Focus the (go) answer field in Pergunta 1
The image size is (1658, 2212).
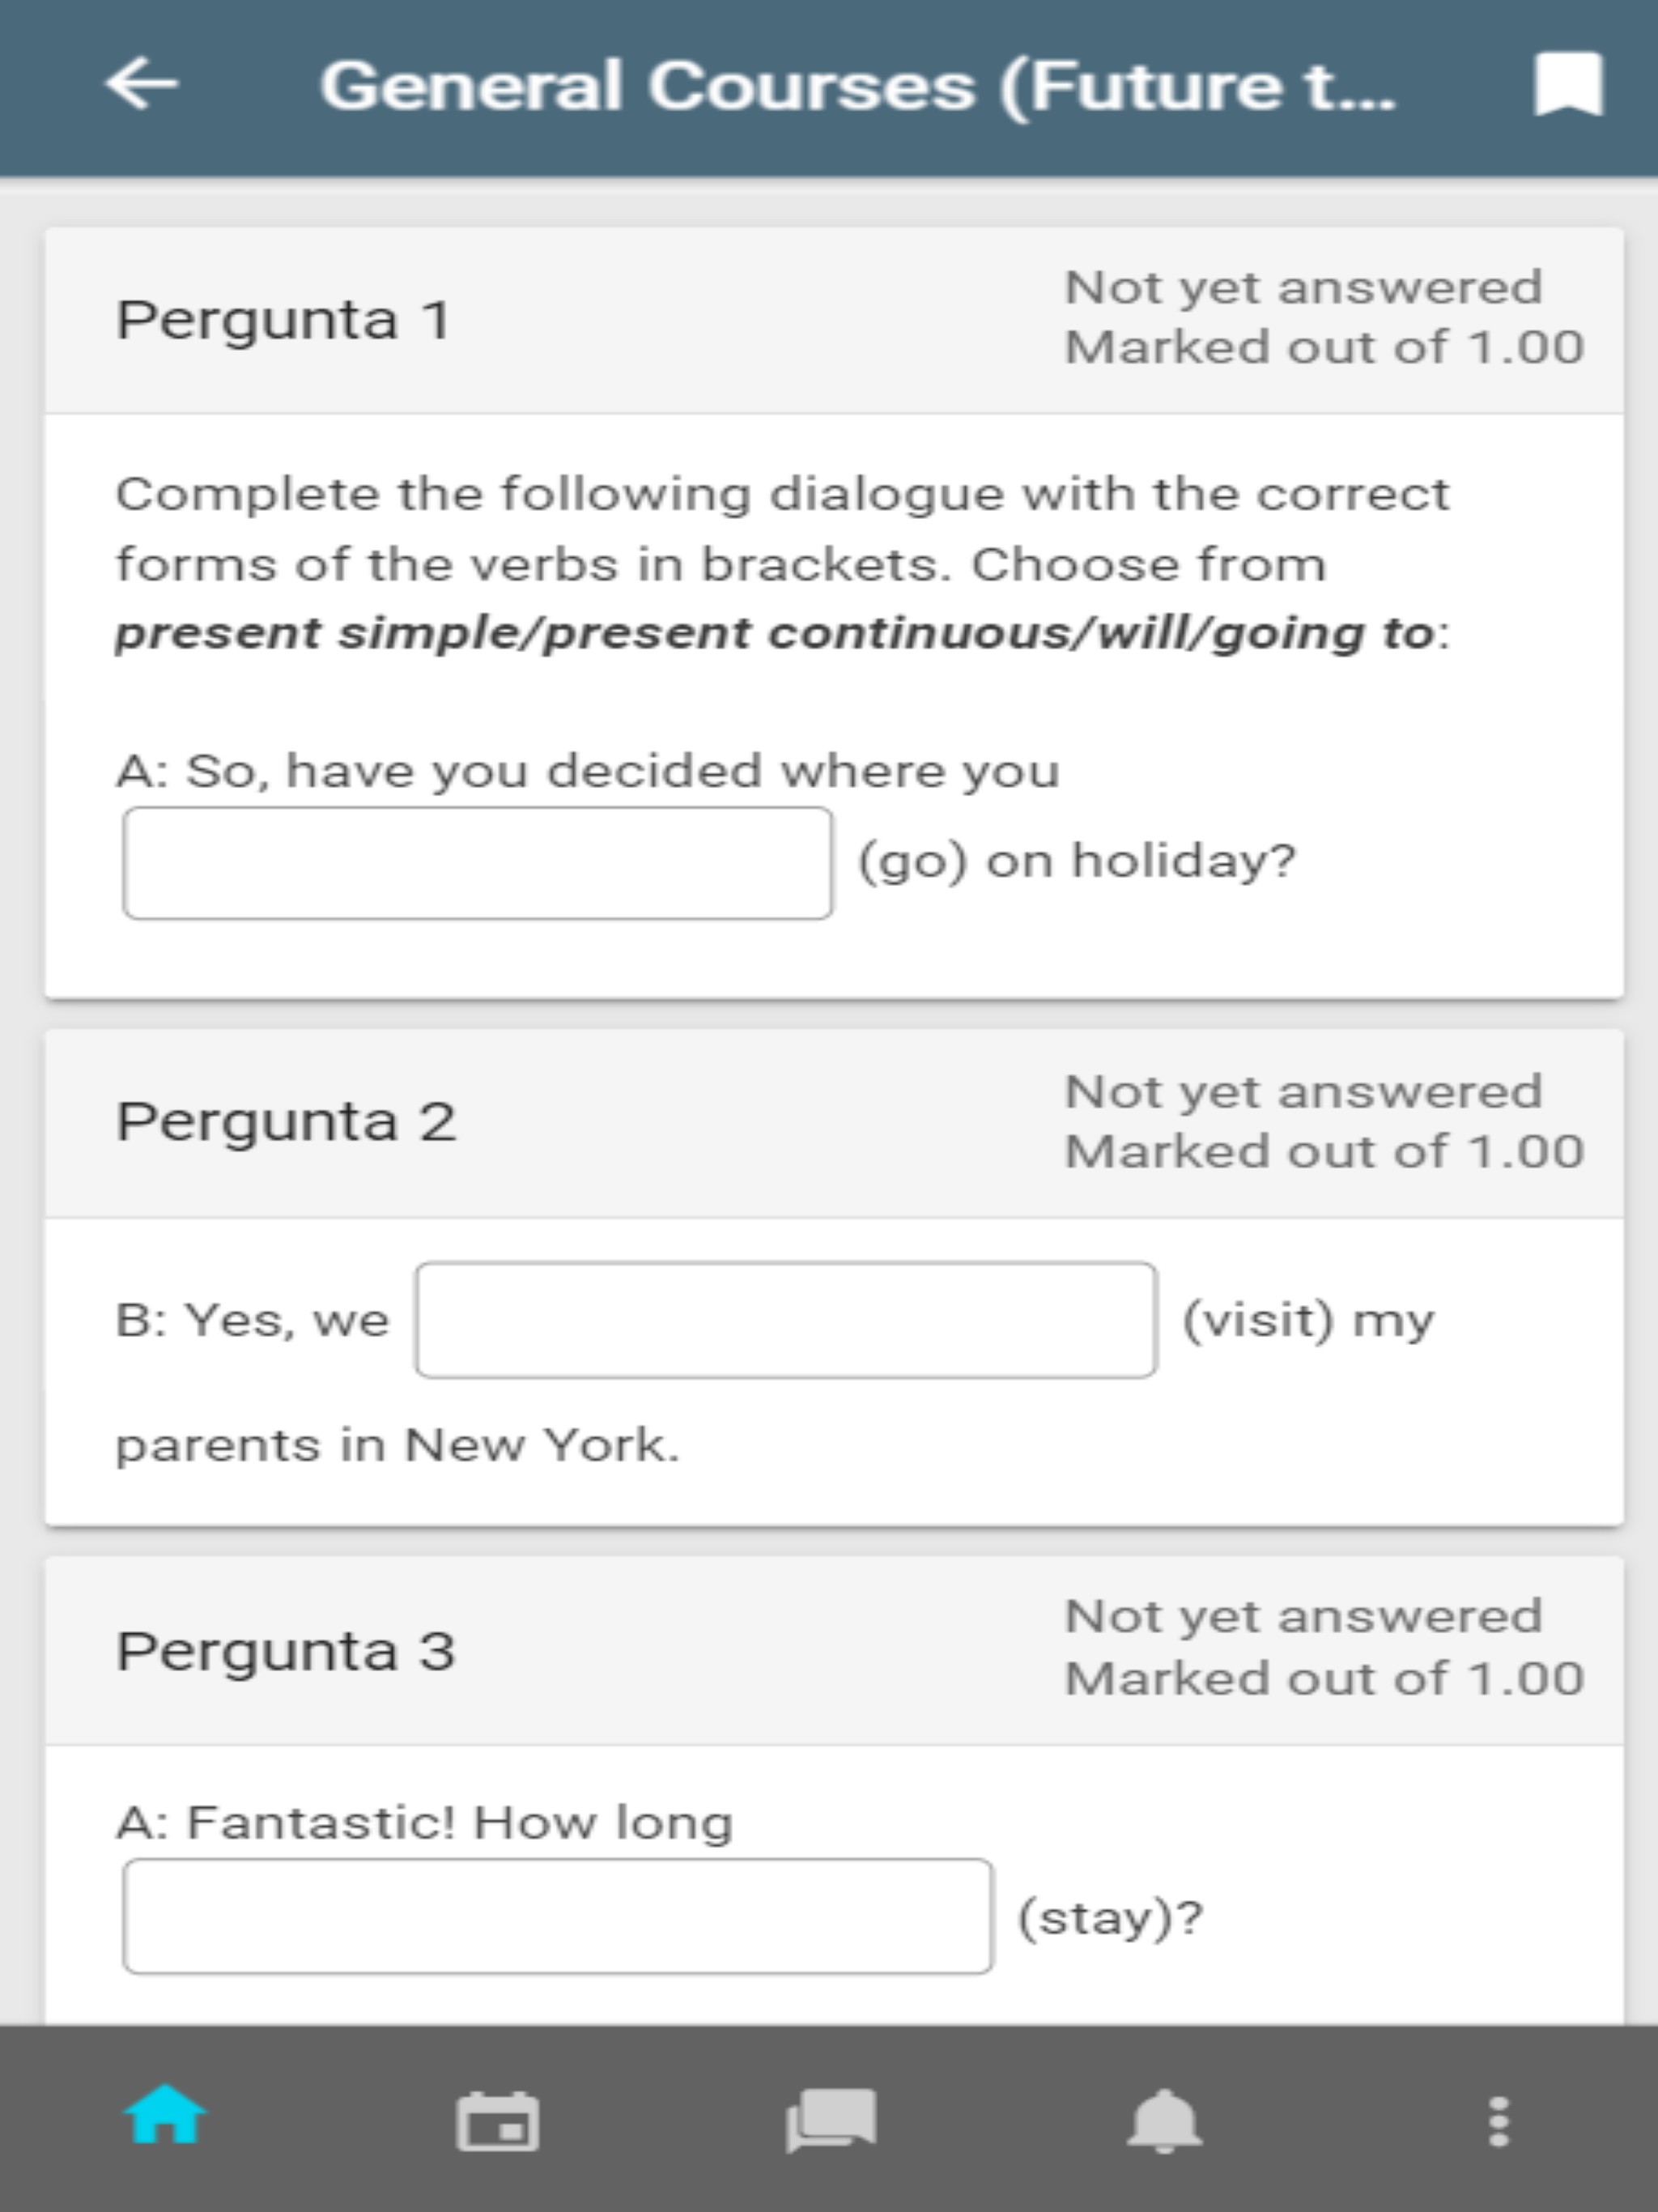point(477,863)
